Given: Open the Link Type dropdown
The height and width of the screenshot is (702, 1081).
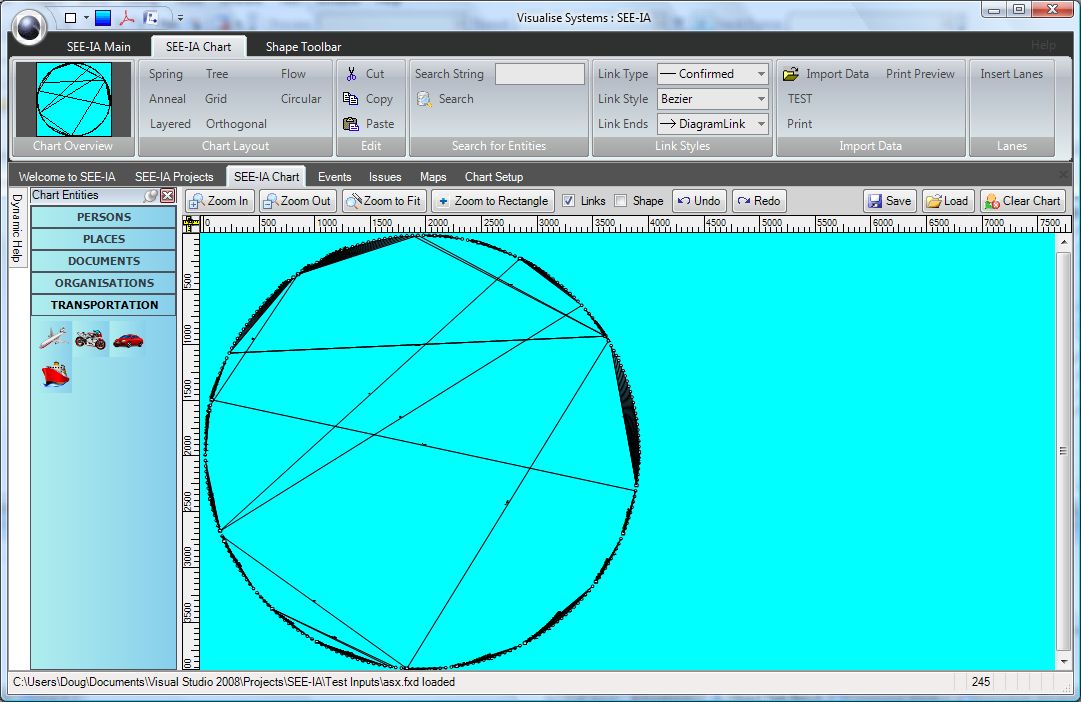Looking at the screenshot, I should point(761,74).
